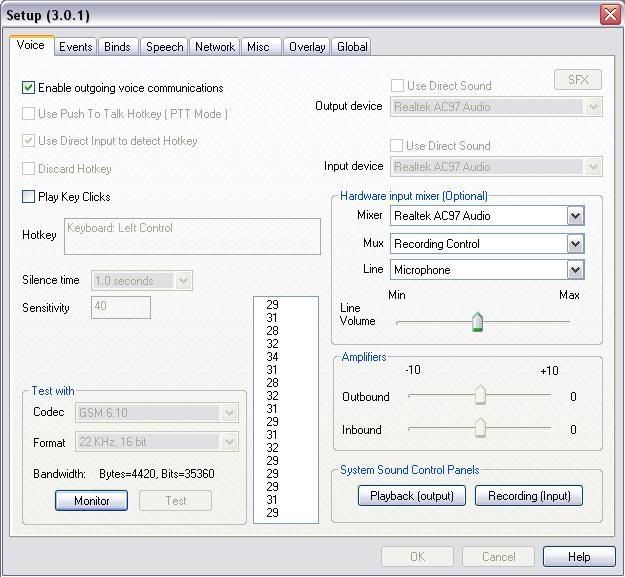
Task: Click the value 34 in the level list
Action: pyautogui.click(x=272, y=357)
